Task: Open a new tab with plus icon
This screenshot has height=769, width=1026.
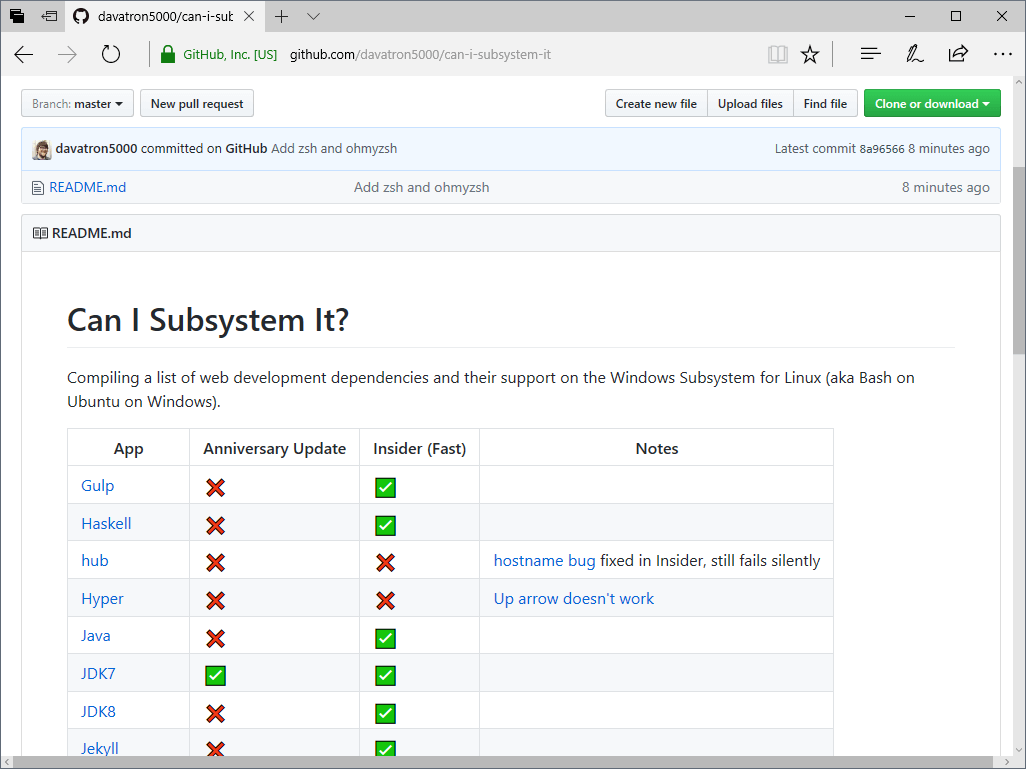Action: (281, 16)
